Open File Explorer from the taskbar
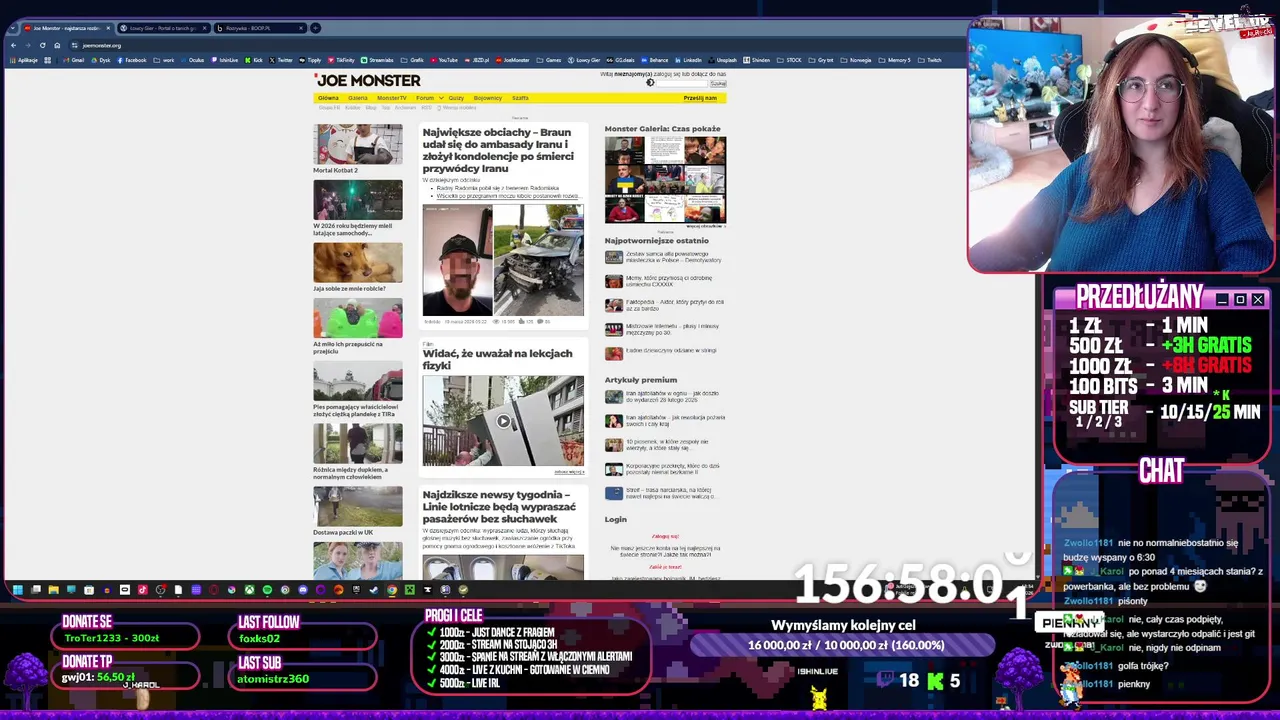 [x=54, y=589]
